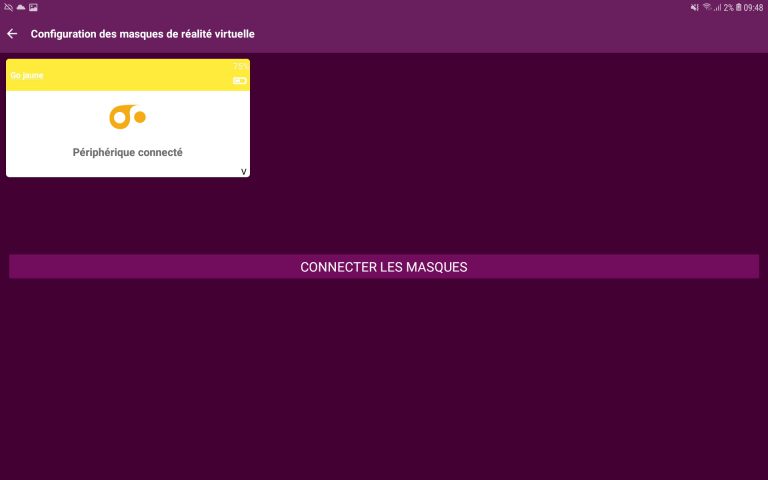Tap the crossed-out eye icon in status bar

pos(8,7)
